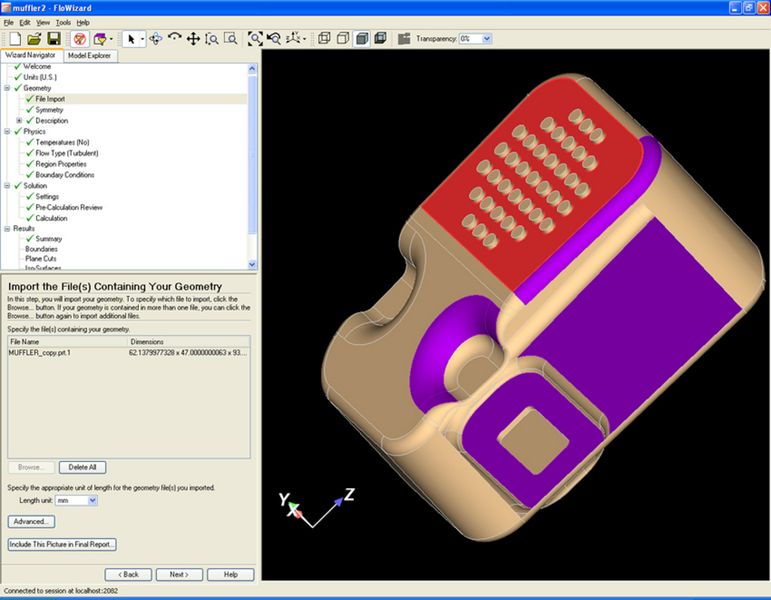The height and width of the screenshot is (600, 771).
Task: Click the Dimensions column header
Action: click(x=189, y=341)
